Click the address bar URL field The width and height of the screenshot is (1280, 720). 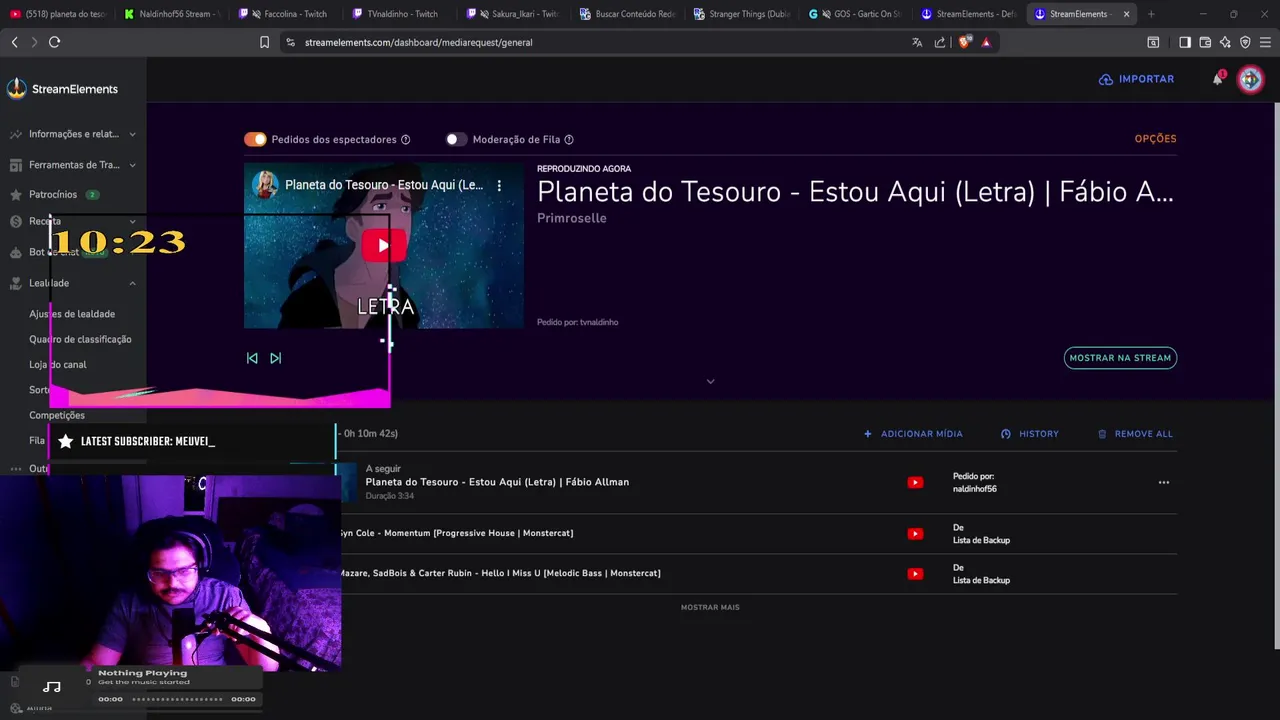pyautogui.click(x=590, y=42)
